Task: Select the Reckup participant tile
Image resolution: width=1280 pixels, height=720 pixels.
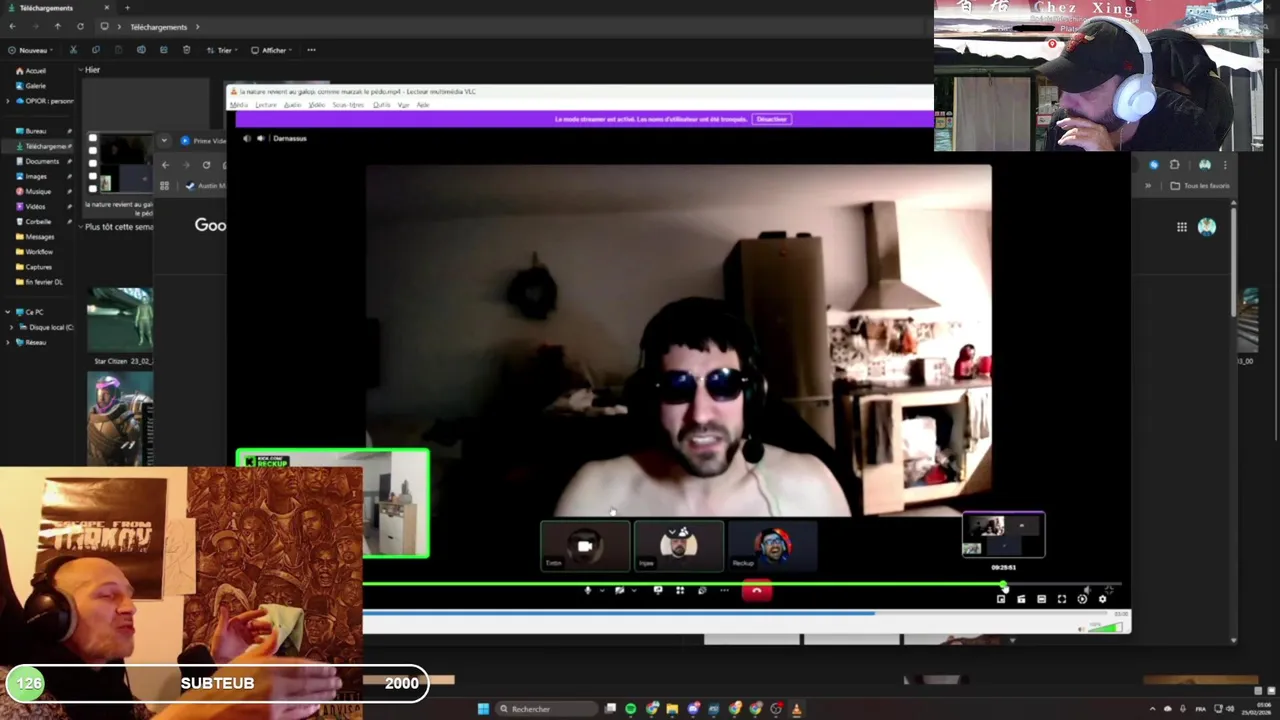Action: [772, 546]
